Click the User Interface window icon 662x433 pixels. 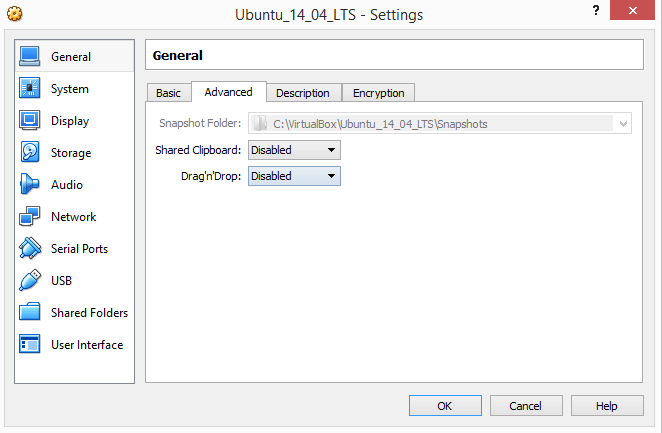click(x=30, y=344)
